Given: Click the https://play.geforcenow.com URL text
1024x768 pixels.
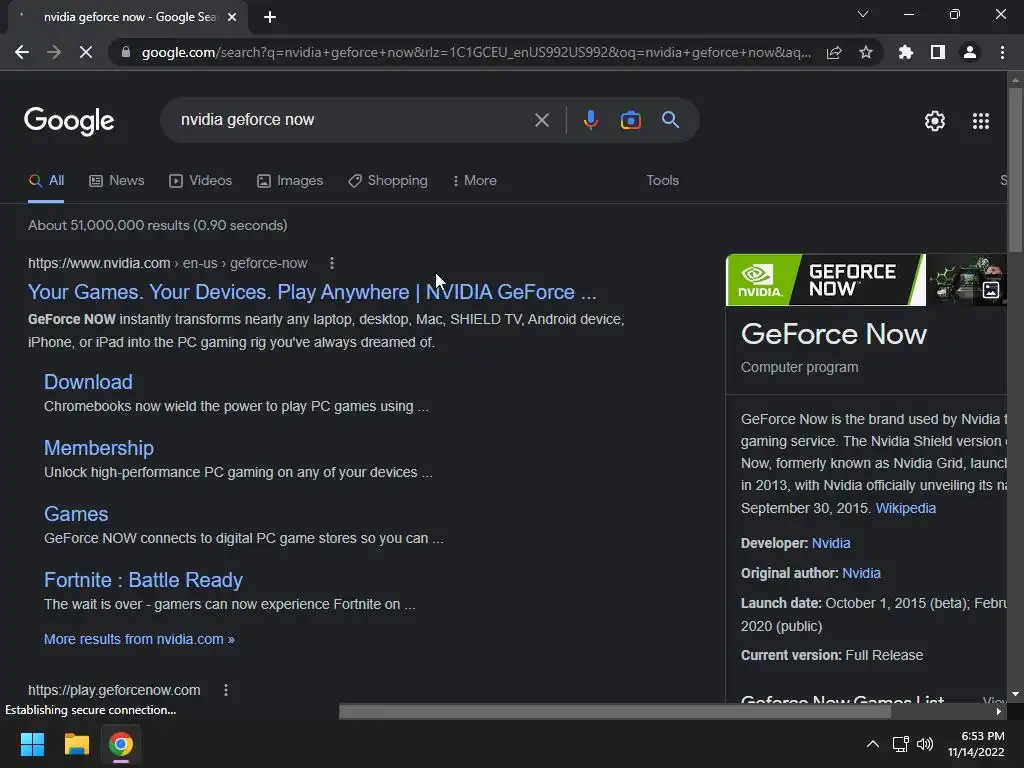Looking at the screenshot, I should (x=114, y=690).
